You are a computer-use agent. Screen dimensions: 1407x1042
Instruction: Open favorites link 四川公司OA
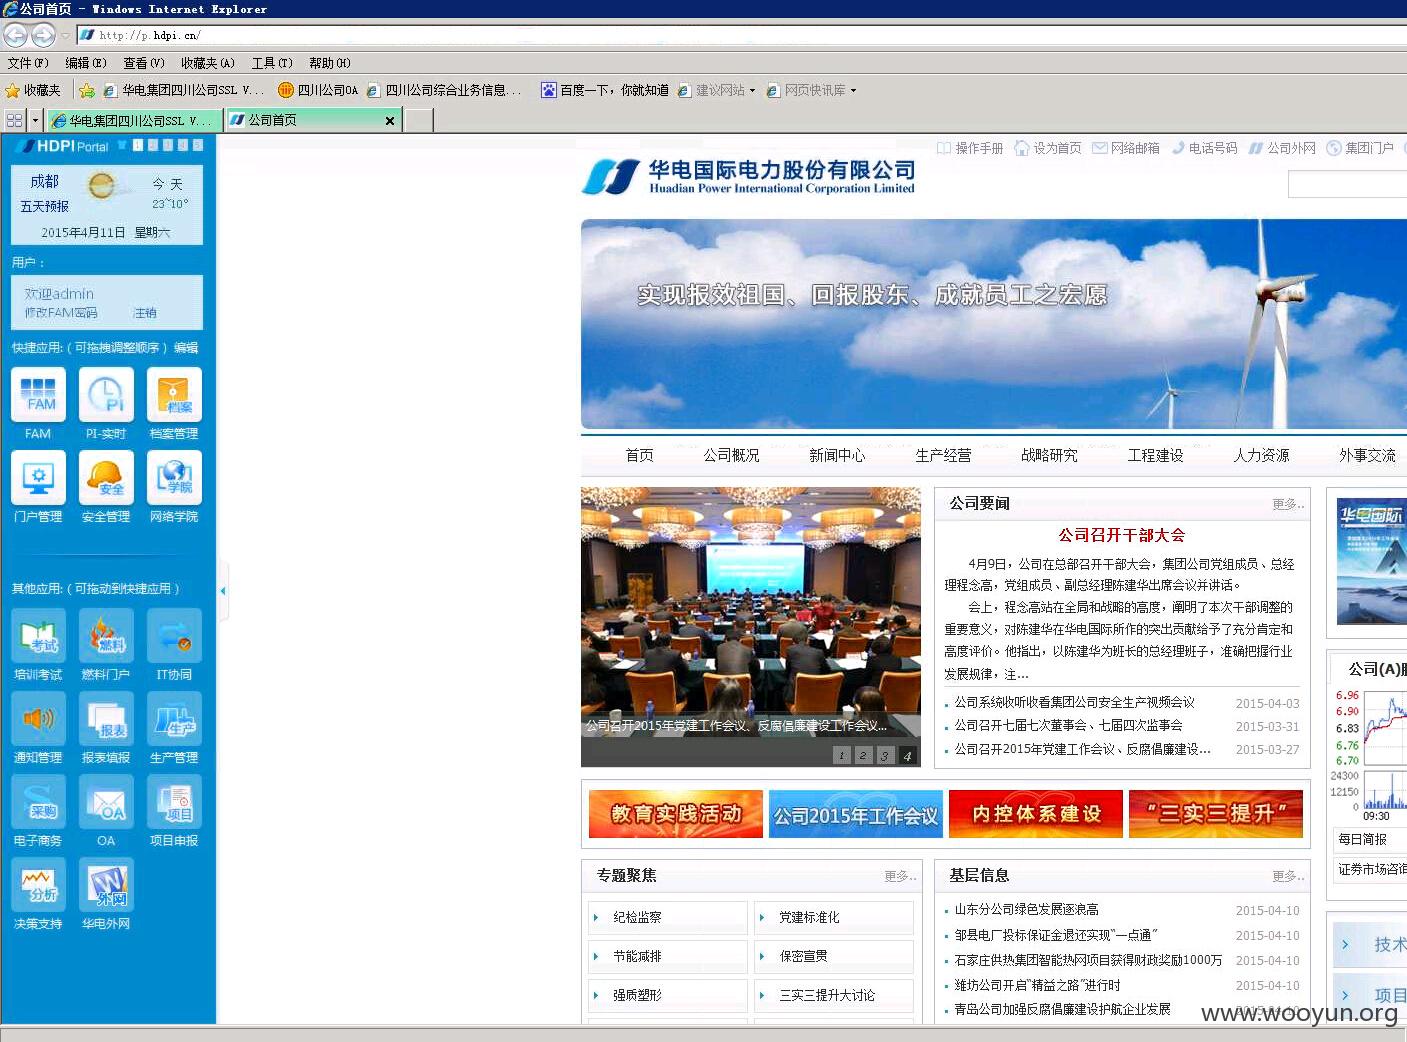318,90
